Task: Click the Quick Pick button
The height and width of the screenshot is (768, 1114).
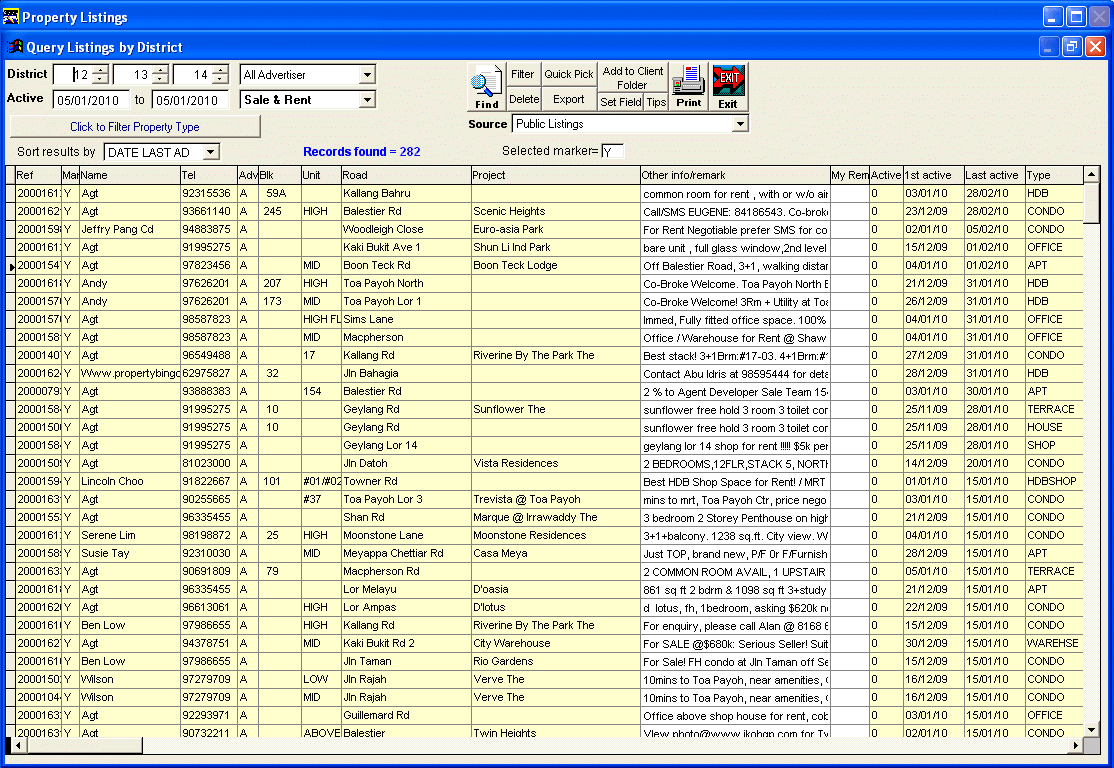Action: [568, 74]
